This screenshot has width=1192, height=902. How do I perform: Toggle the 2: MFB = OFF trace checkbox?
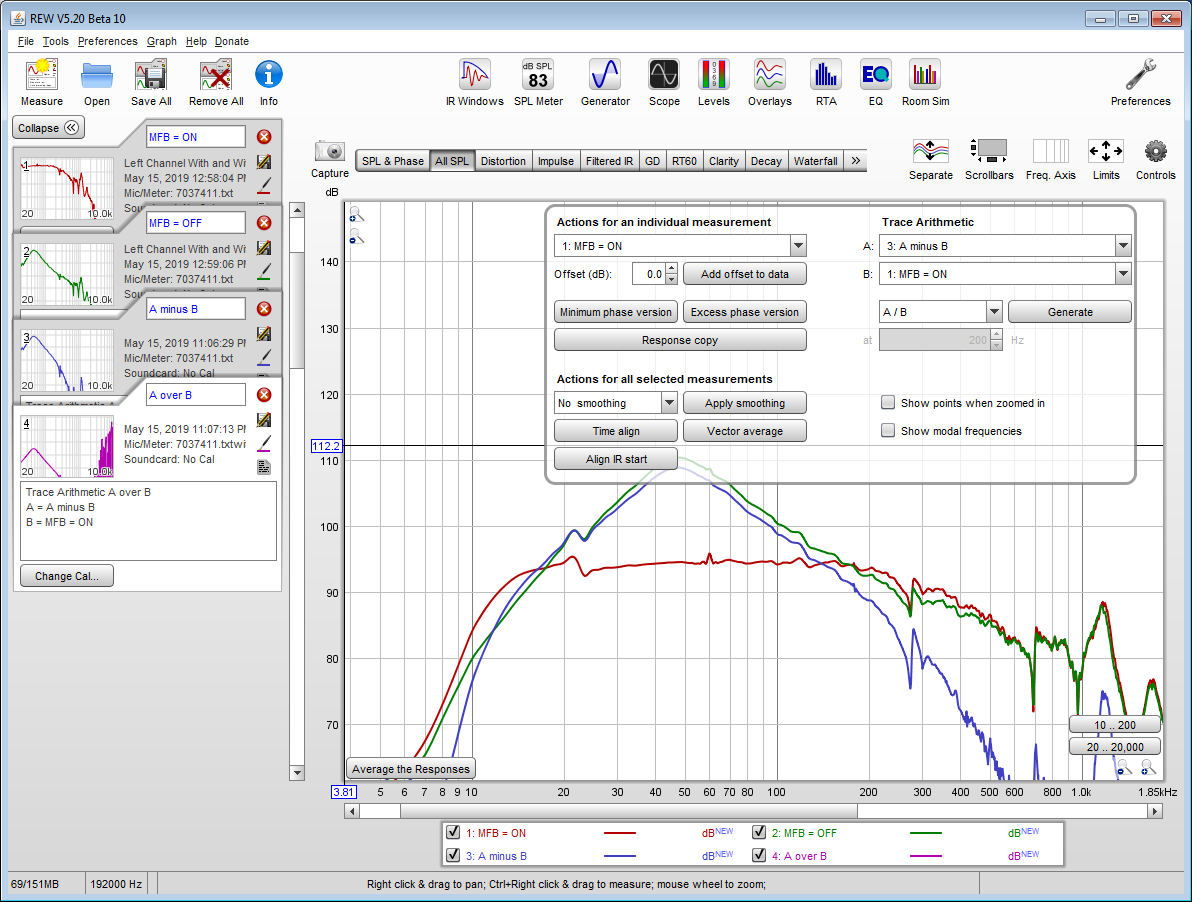759,832
